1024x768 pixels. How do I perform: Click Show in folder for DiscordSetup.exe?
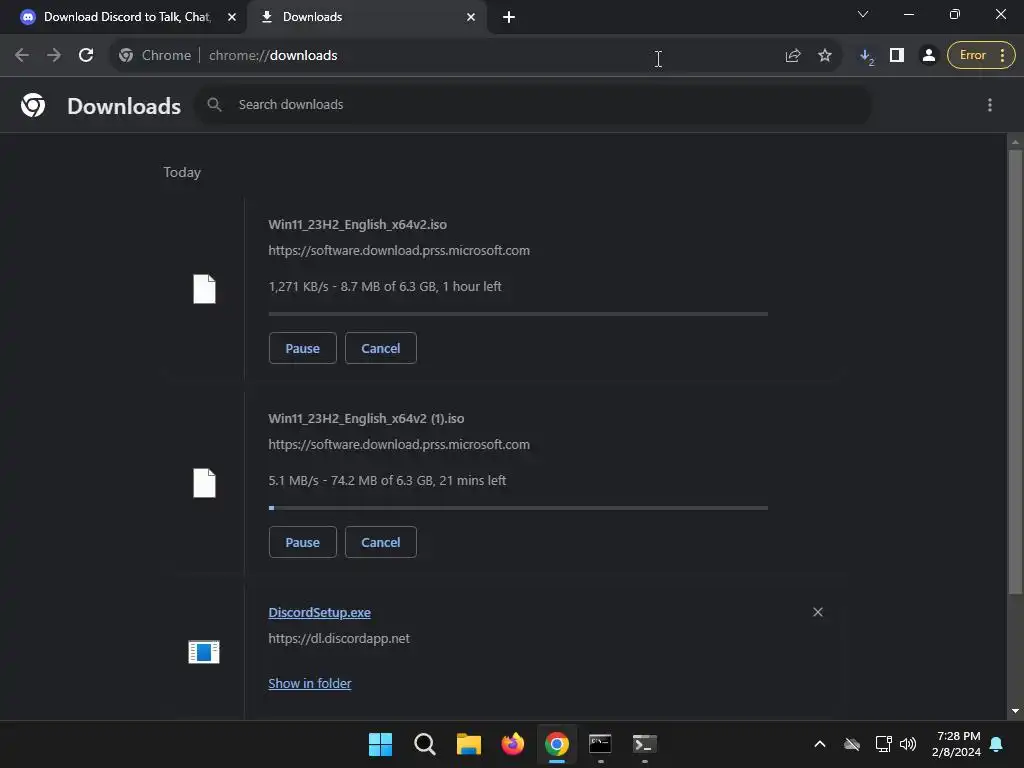pos(310,683)
